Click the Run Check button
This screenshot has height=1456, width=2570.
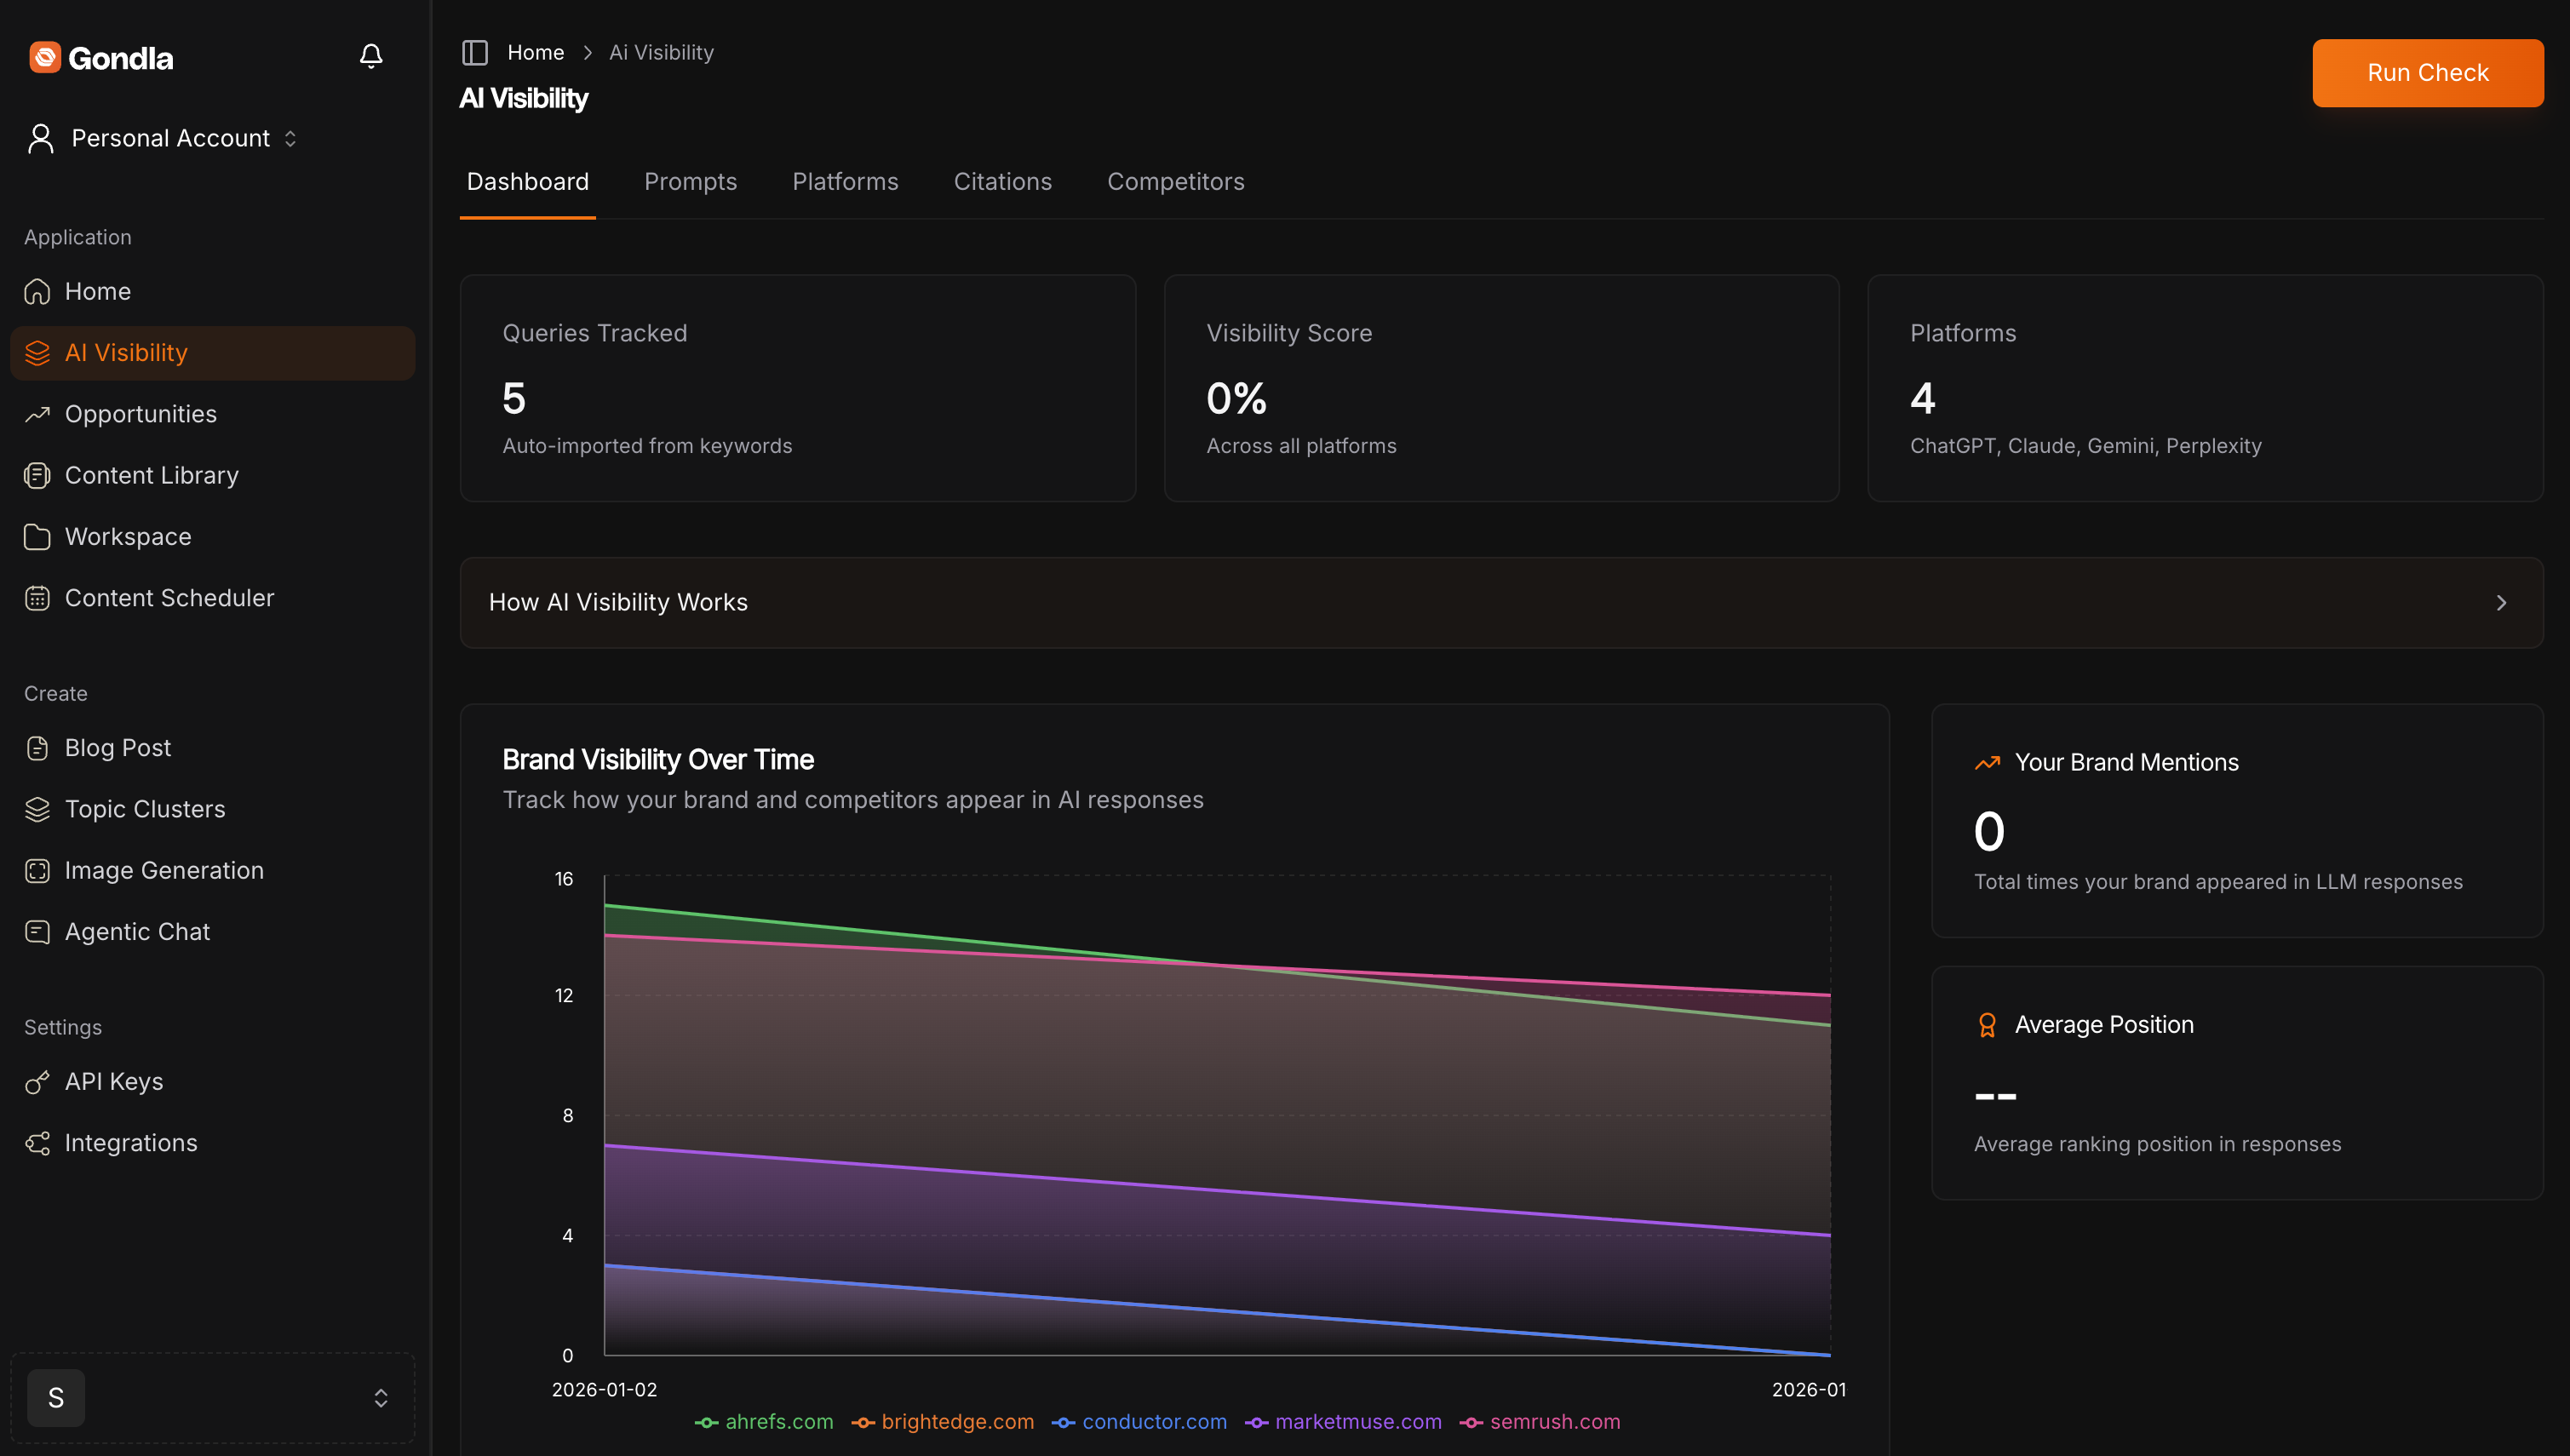(x=2428, y=72)
